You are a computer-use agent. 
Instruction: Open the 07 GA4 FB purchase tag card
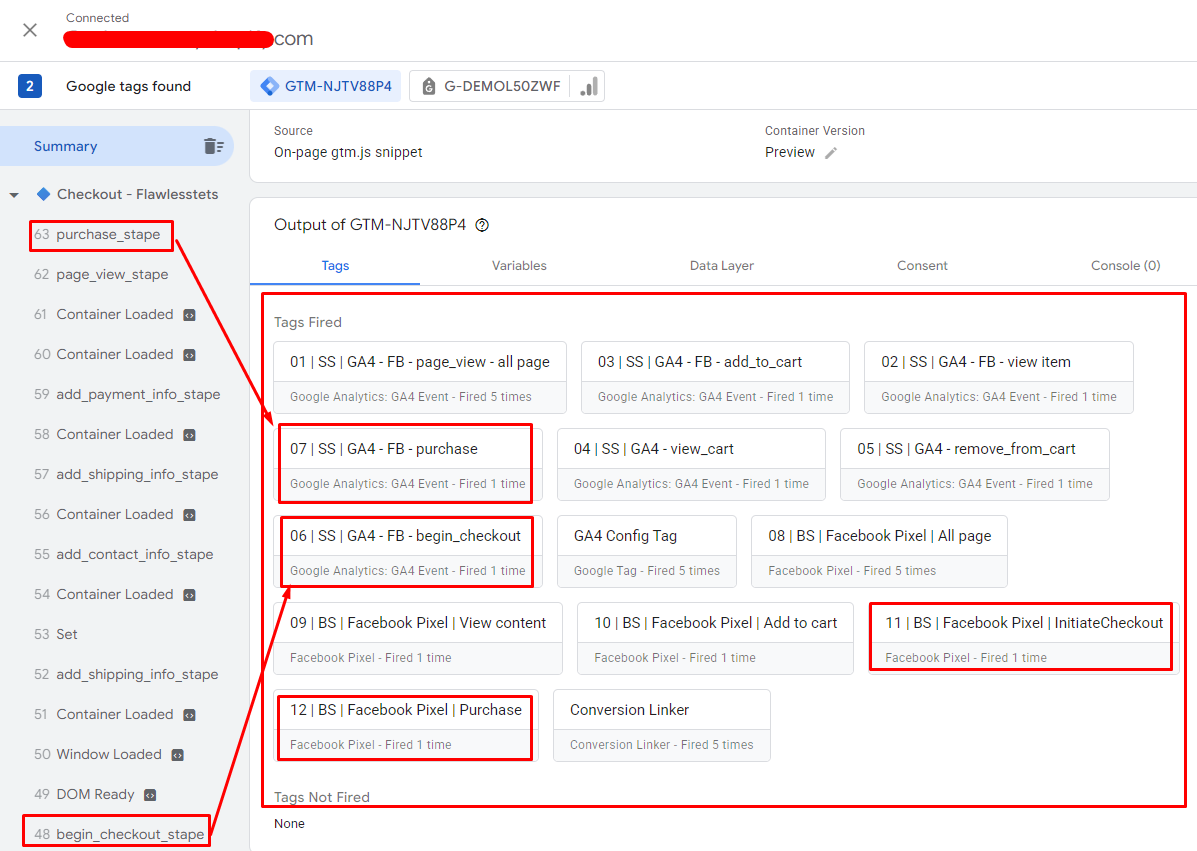(407, 463)
